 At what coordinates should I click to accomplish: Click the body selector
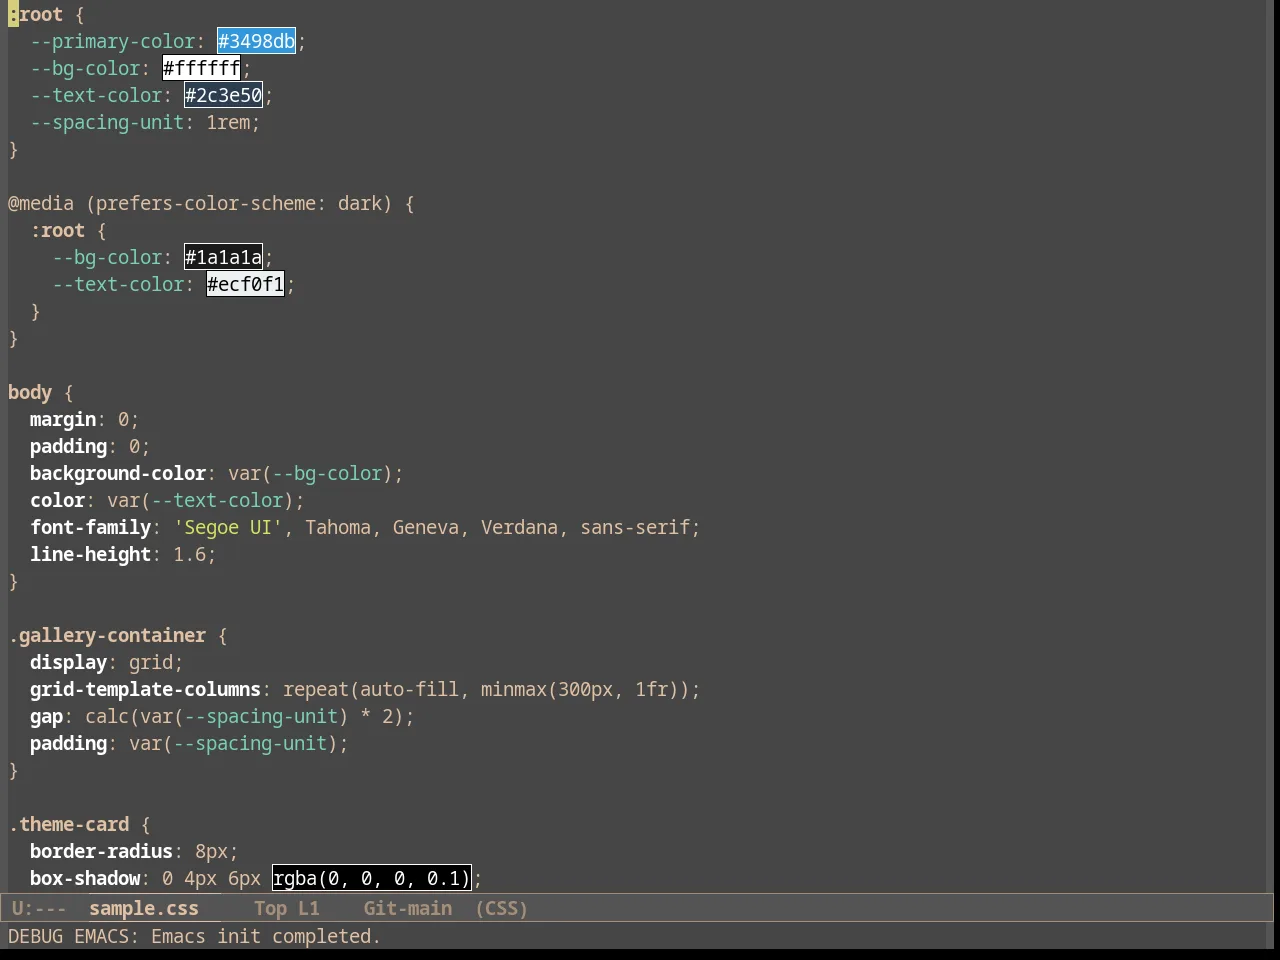click(30, 392)
